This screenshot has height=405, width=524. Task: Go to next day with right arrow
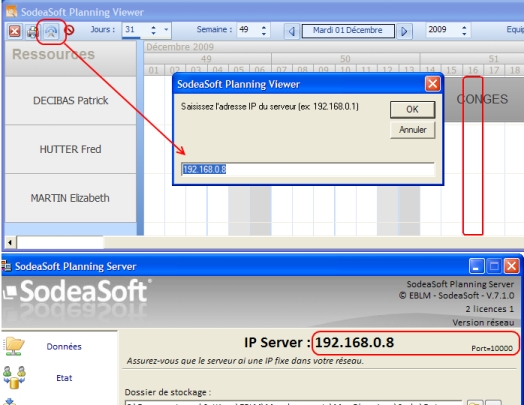pos(404,31)
